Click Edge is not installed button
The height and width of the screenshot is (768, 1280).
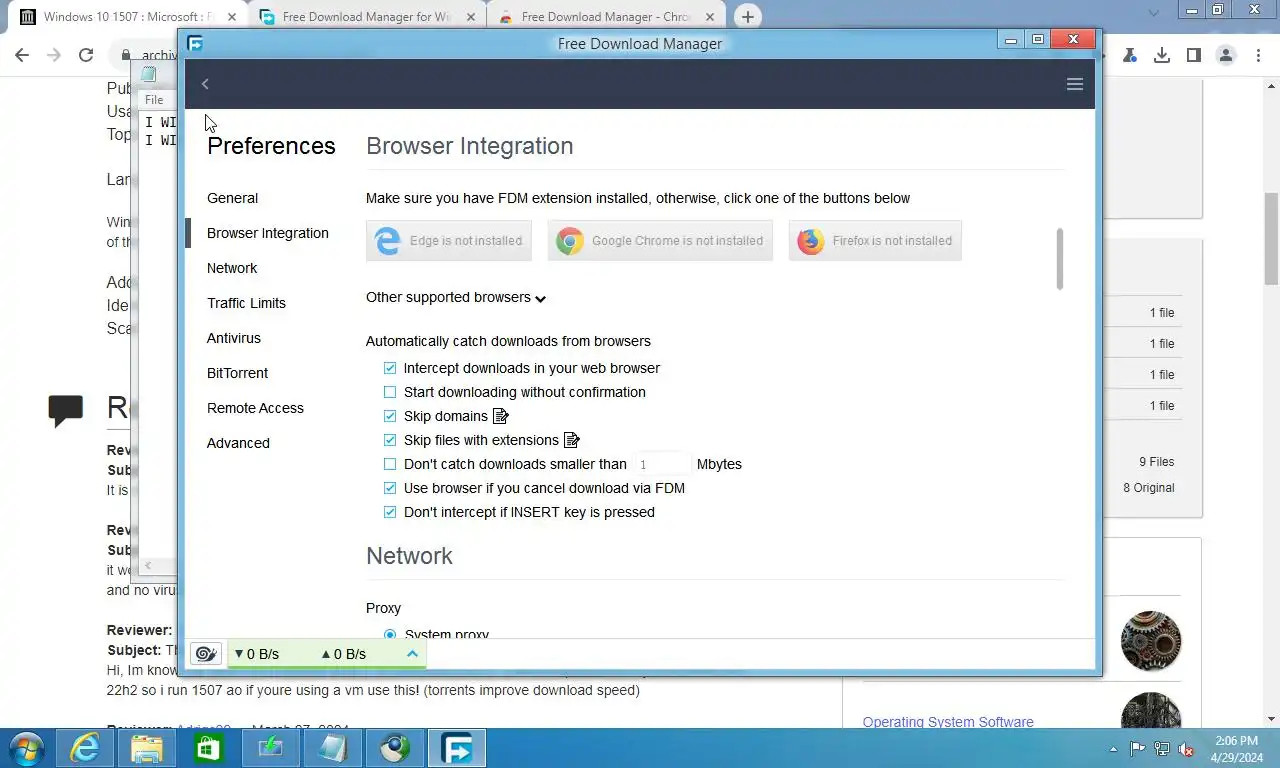[x=449, y=241]
